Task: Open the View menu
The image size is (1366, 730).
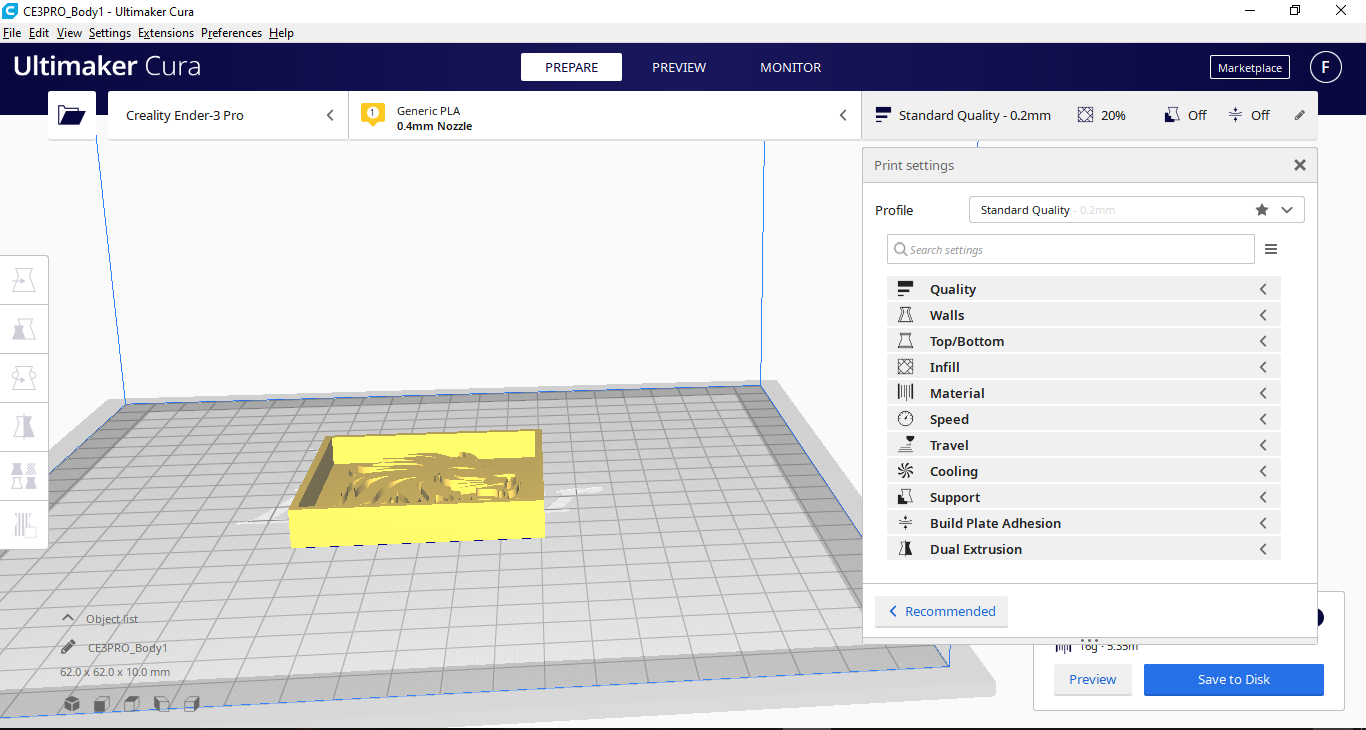Action: [x=69, y=33]
